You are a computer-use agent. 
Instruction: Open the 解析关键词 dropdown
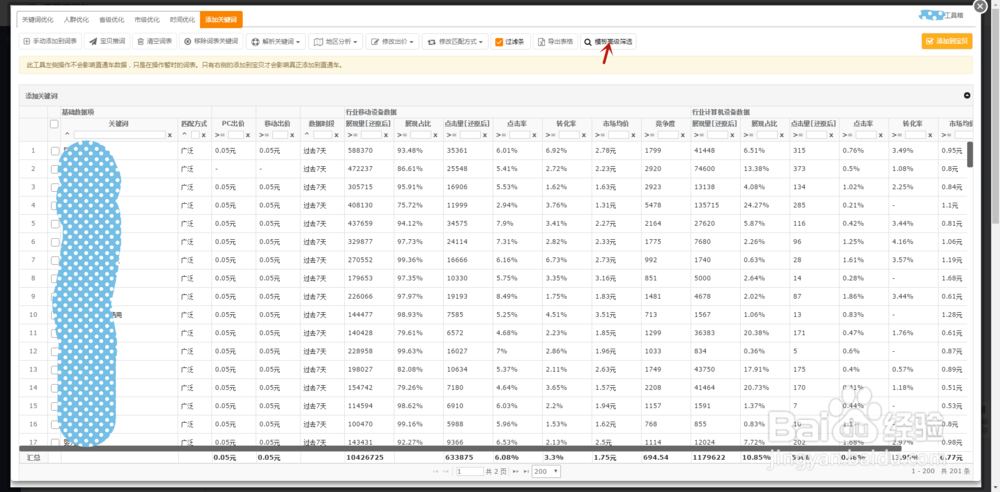pos(276,41)
